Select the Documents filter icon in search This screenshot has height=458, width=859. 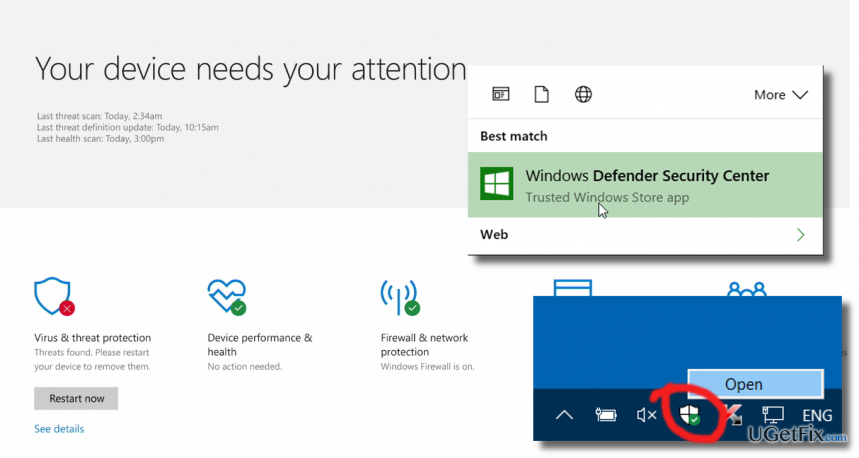coord(541,94)
